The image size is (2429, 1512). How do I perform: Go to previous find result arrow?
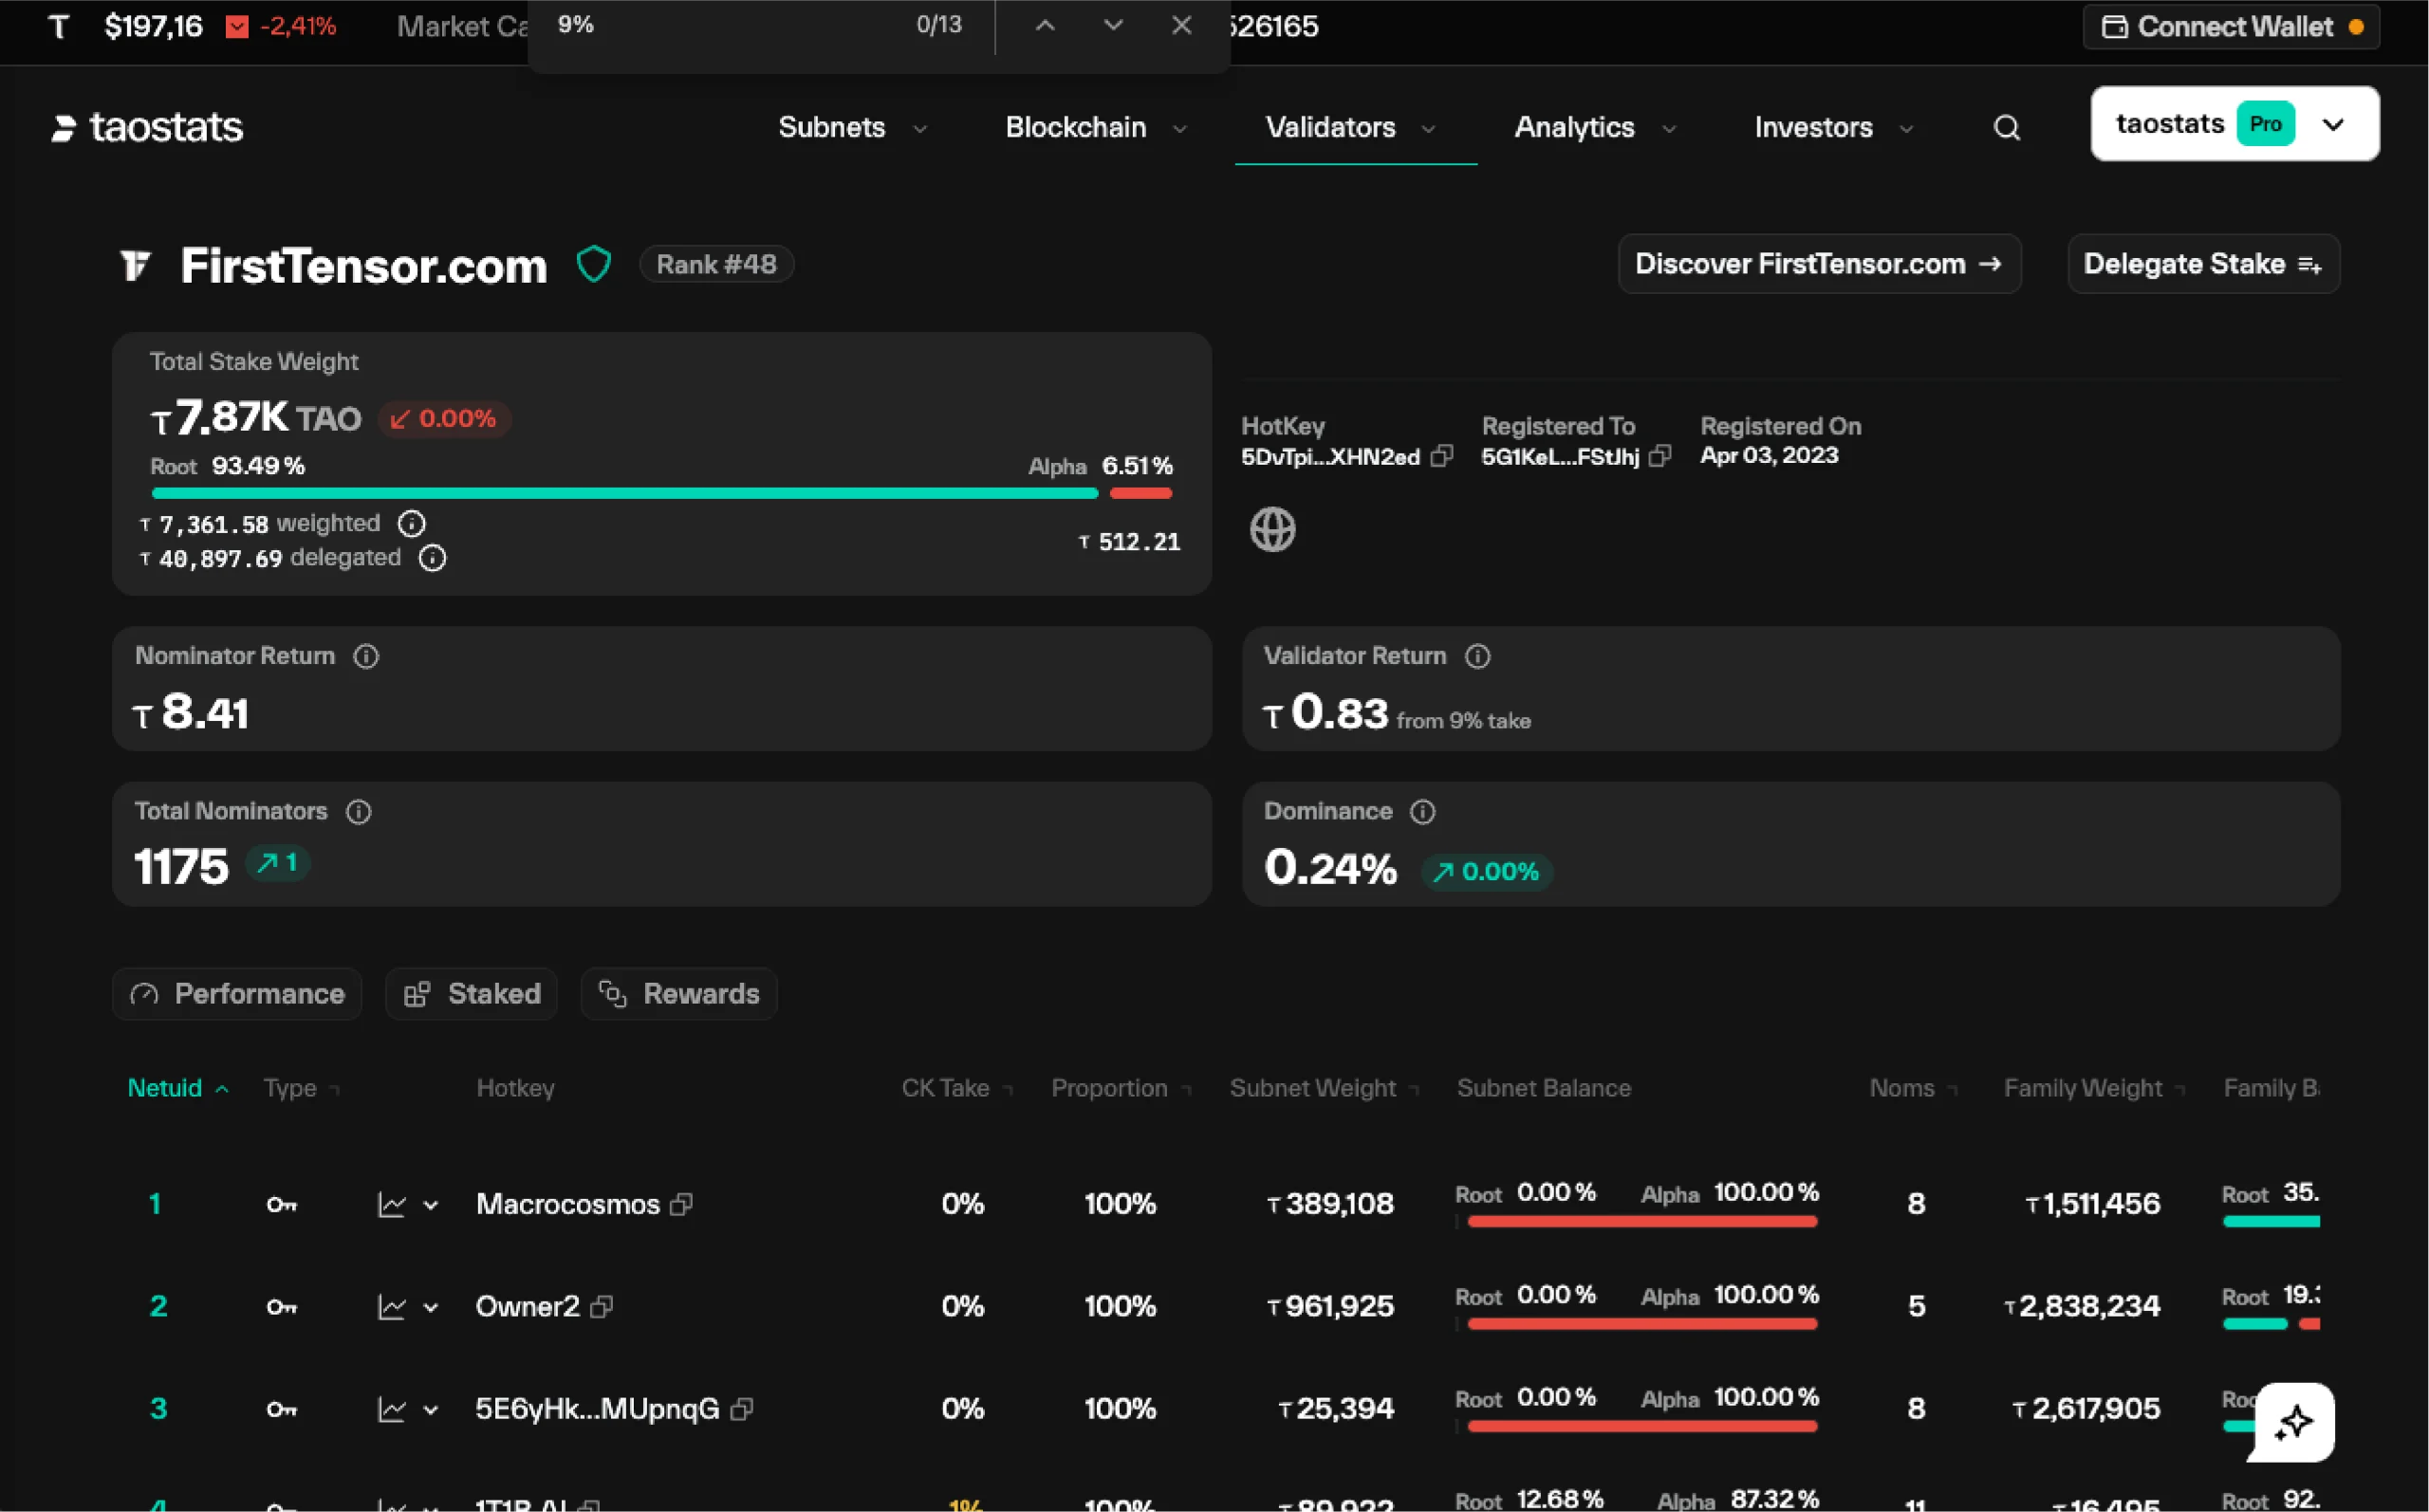(1044, 26)
